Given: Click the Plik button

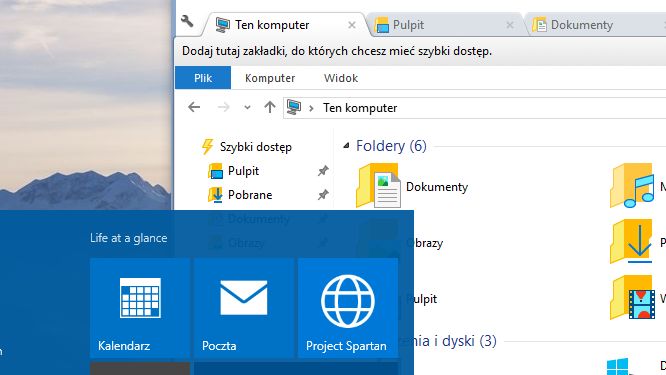Looking at the screenshot, I should pyautogui.click(x=203, y=78).
